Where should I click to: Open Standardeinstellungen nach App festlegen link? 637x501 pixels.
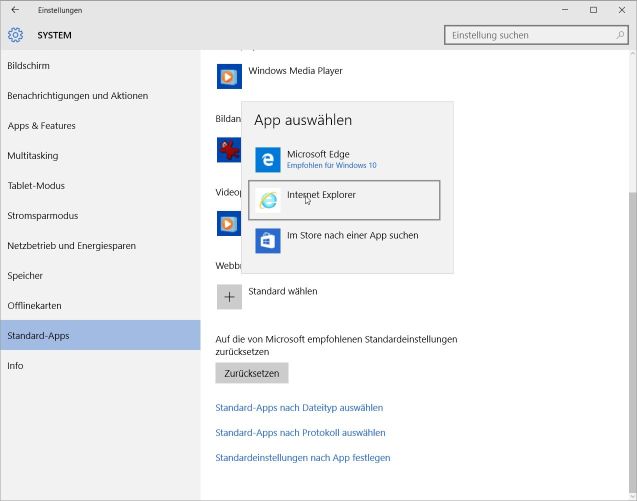303,458
